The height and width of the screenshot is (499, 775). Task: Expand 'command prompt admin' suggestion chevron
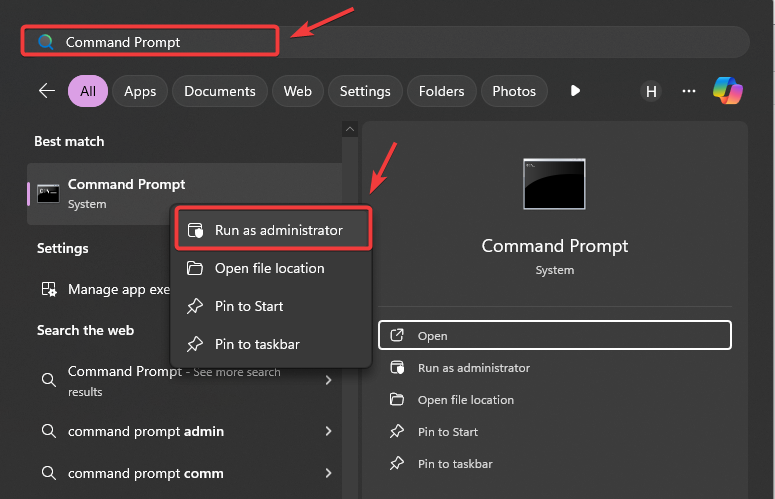click(x=328, y=431)
